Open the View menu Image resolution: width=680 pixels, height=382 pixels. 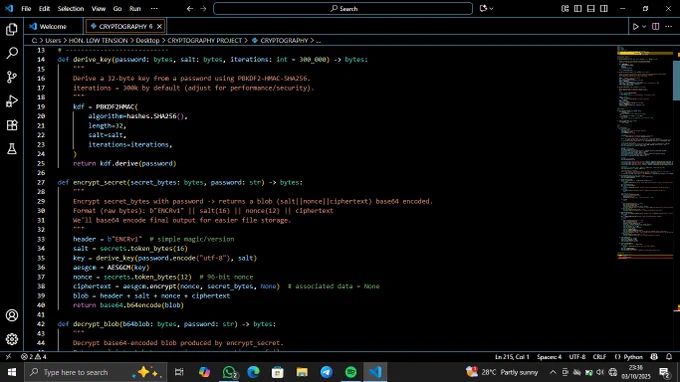coord(98,8)
